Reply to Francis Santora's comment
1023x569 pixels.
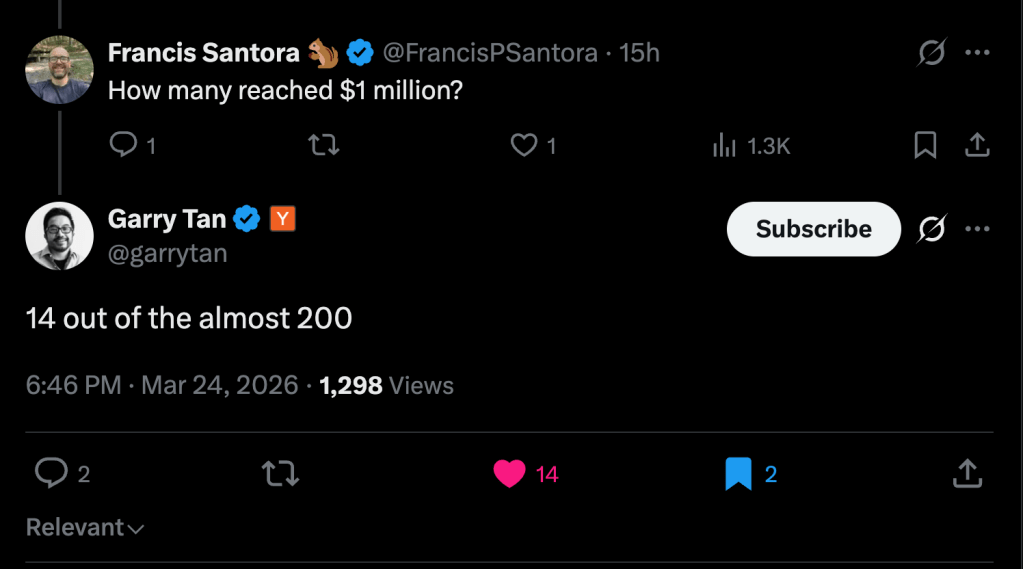[x=123, y=146]
